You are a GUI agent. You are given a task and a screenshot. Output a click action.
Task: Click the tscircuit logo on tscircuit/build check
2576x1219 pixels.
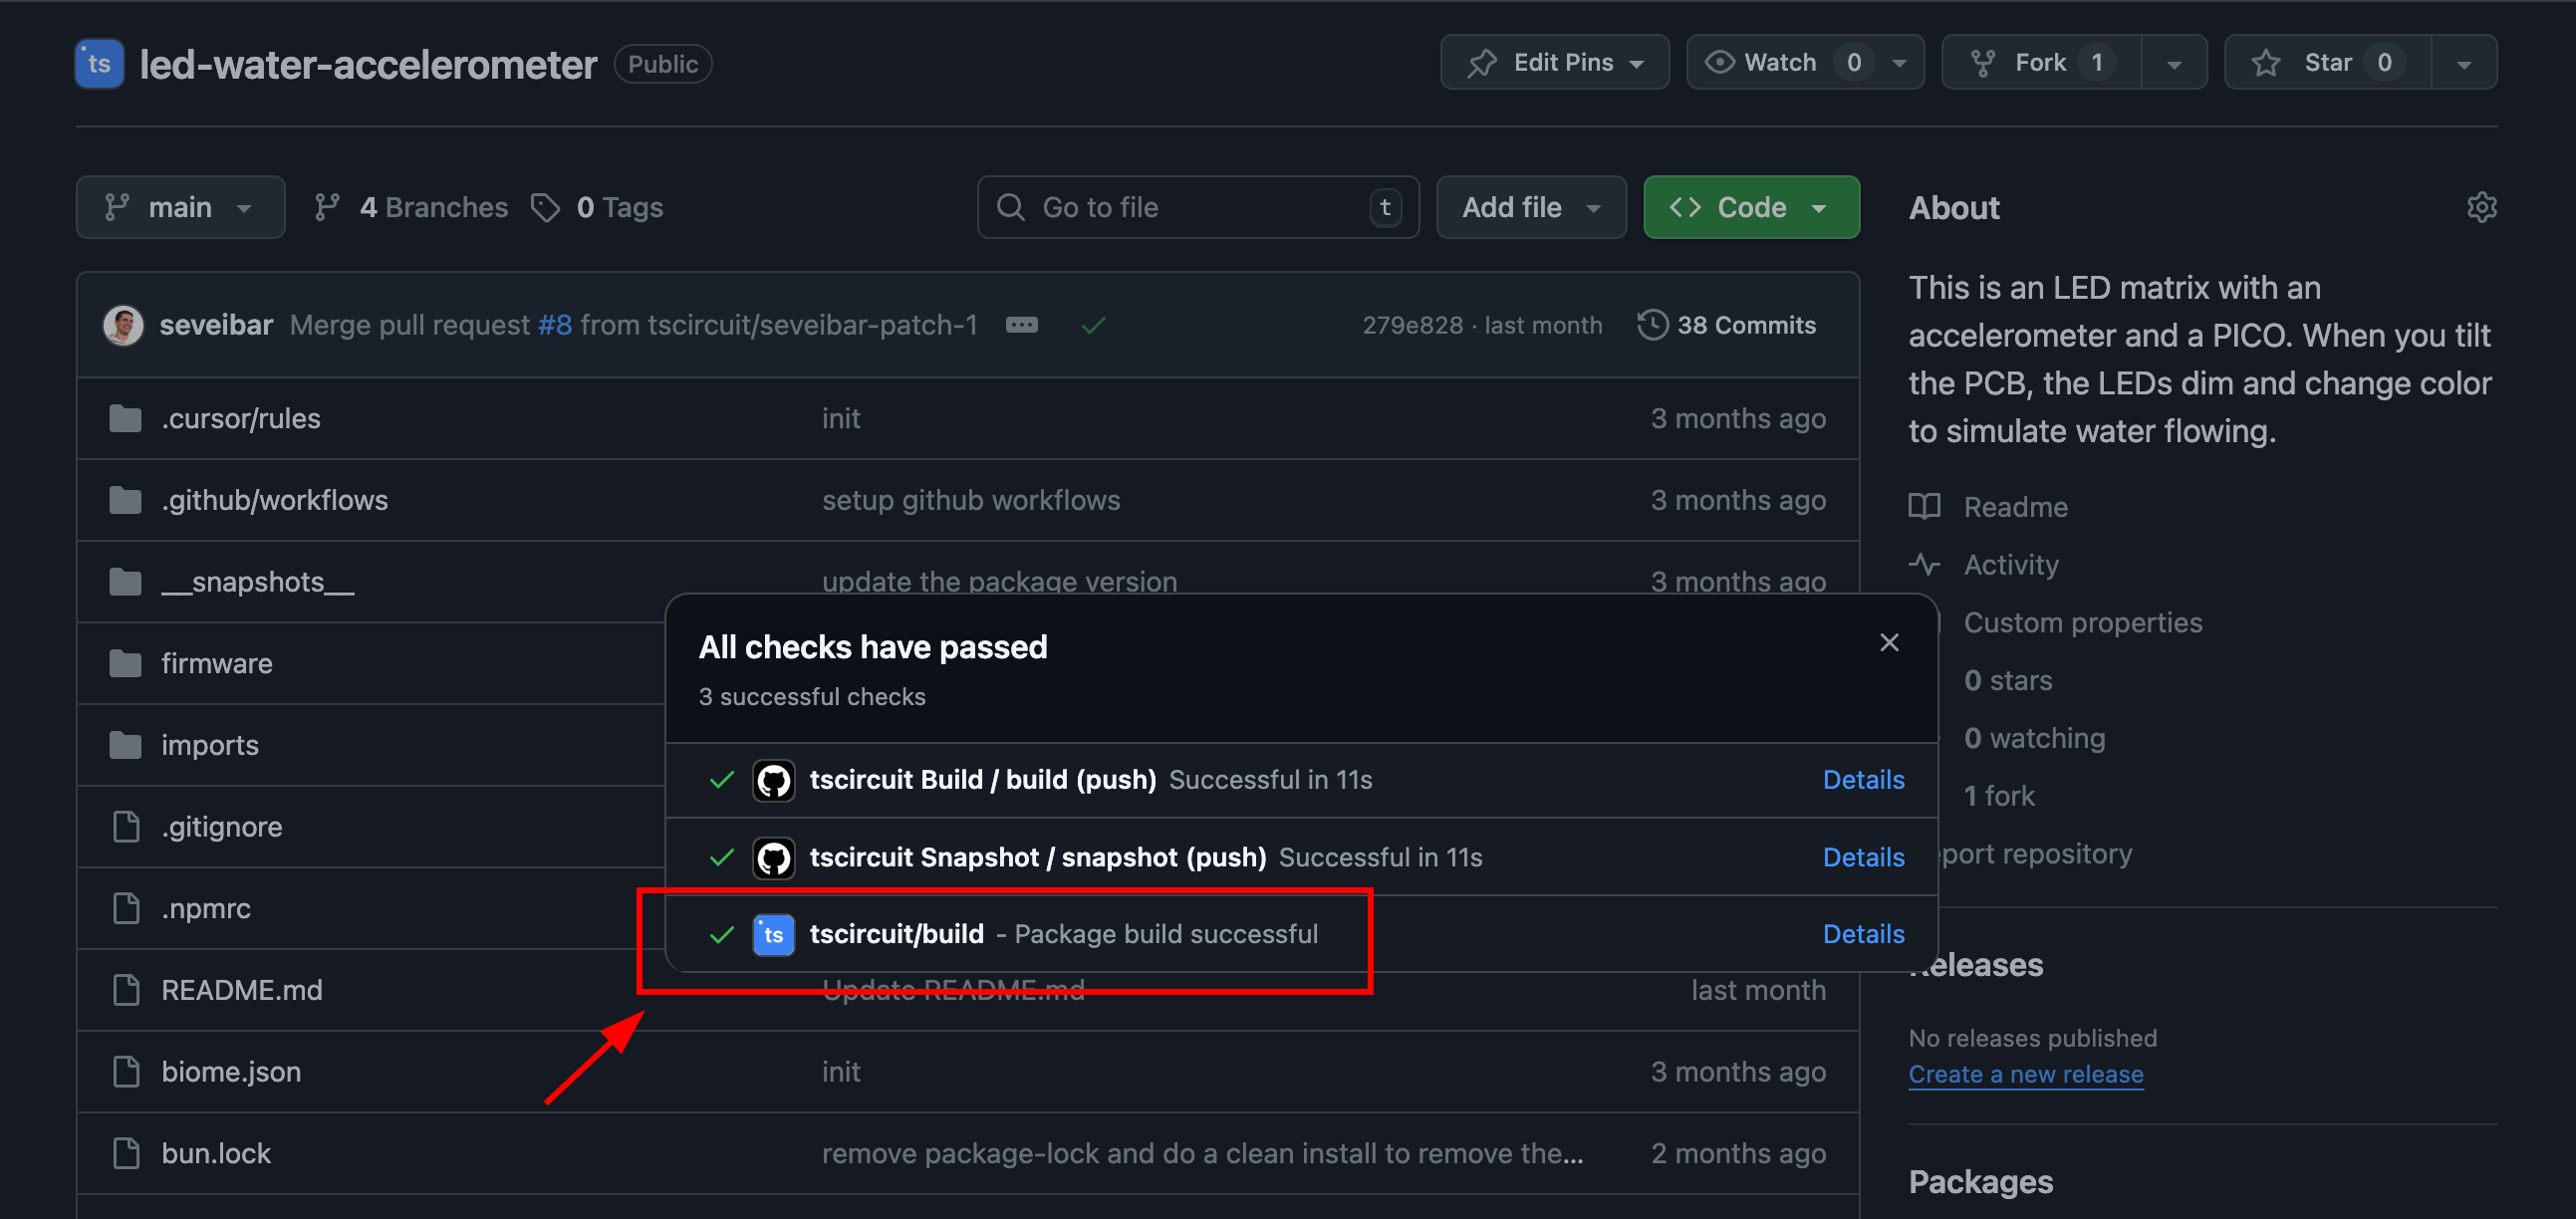(773, 934)
